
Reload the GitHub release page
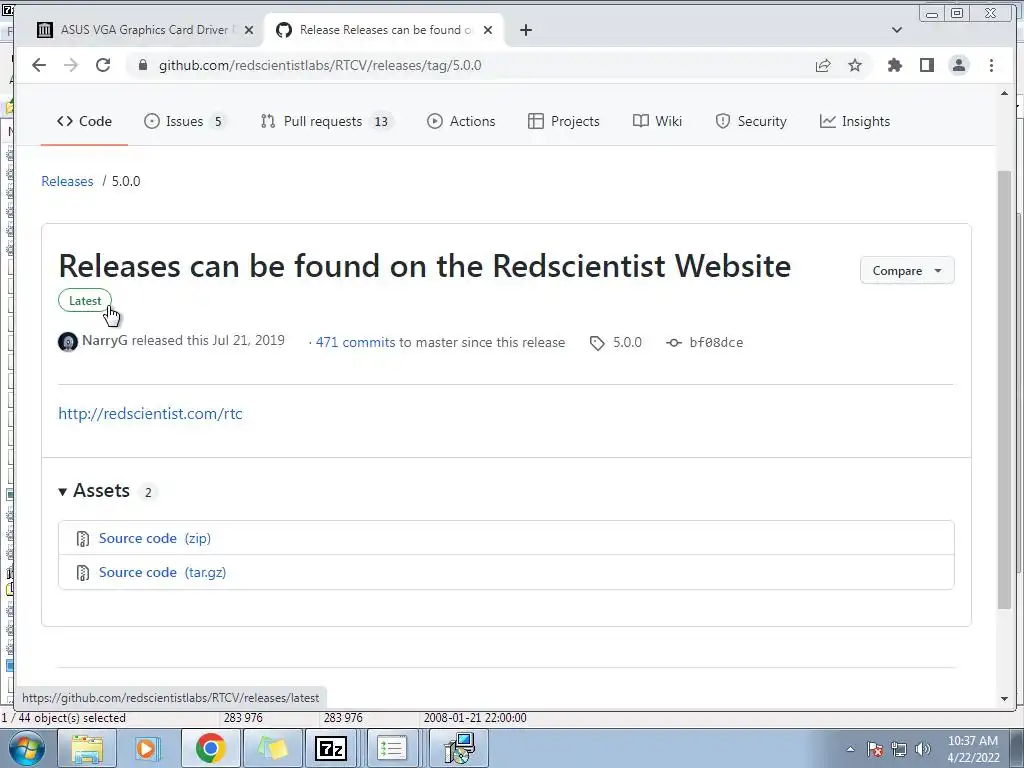103,65
